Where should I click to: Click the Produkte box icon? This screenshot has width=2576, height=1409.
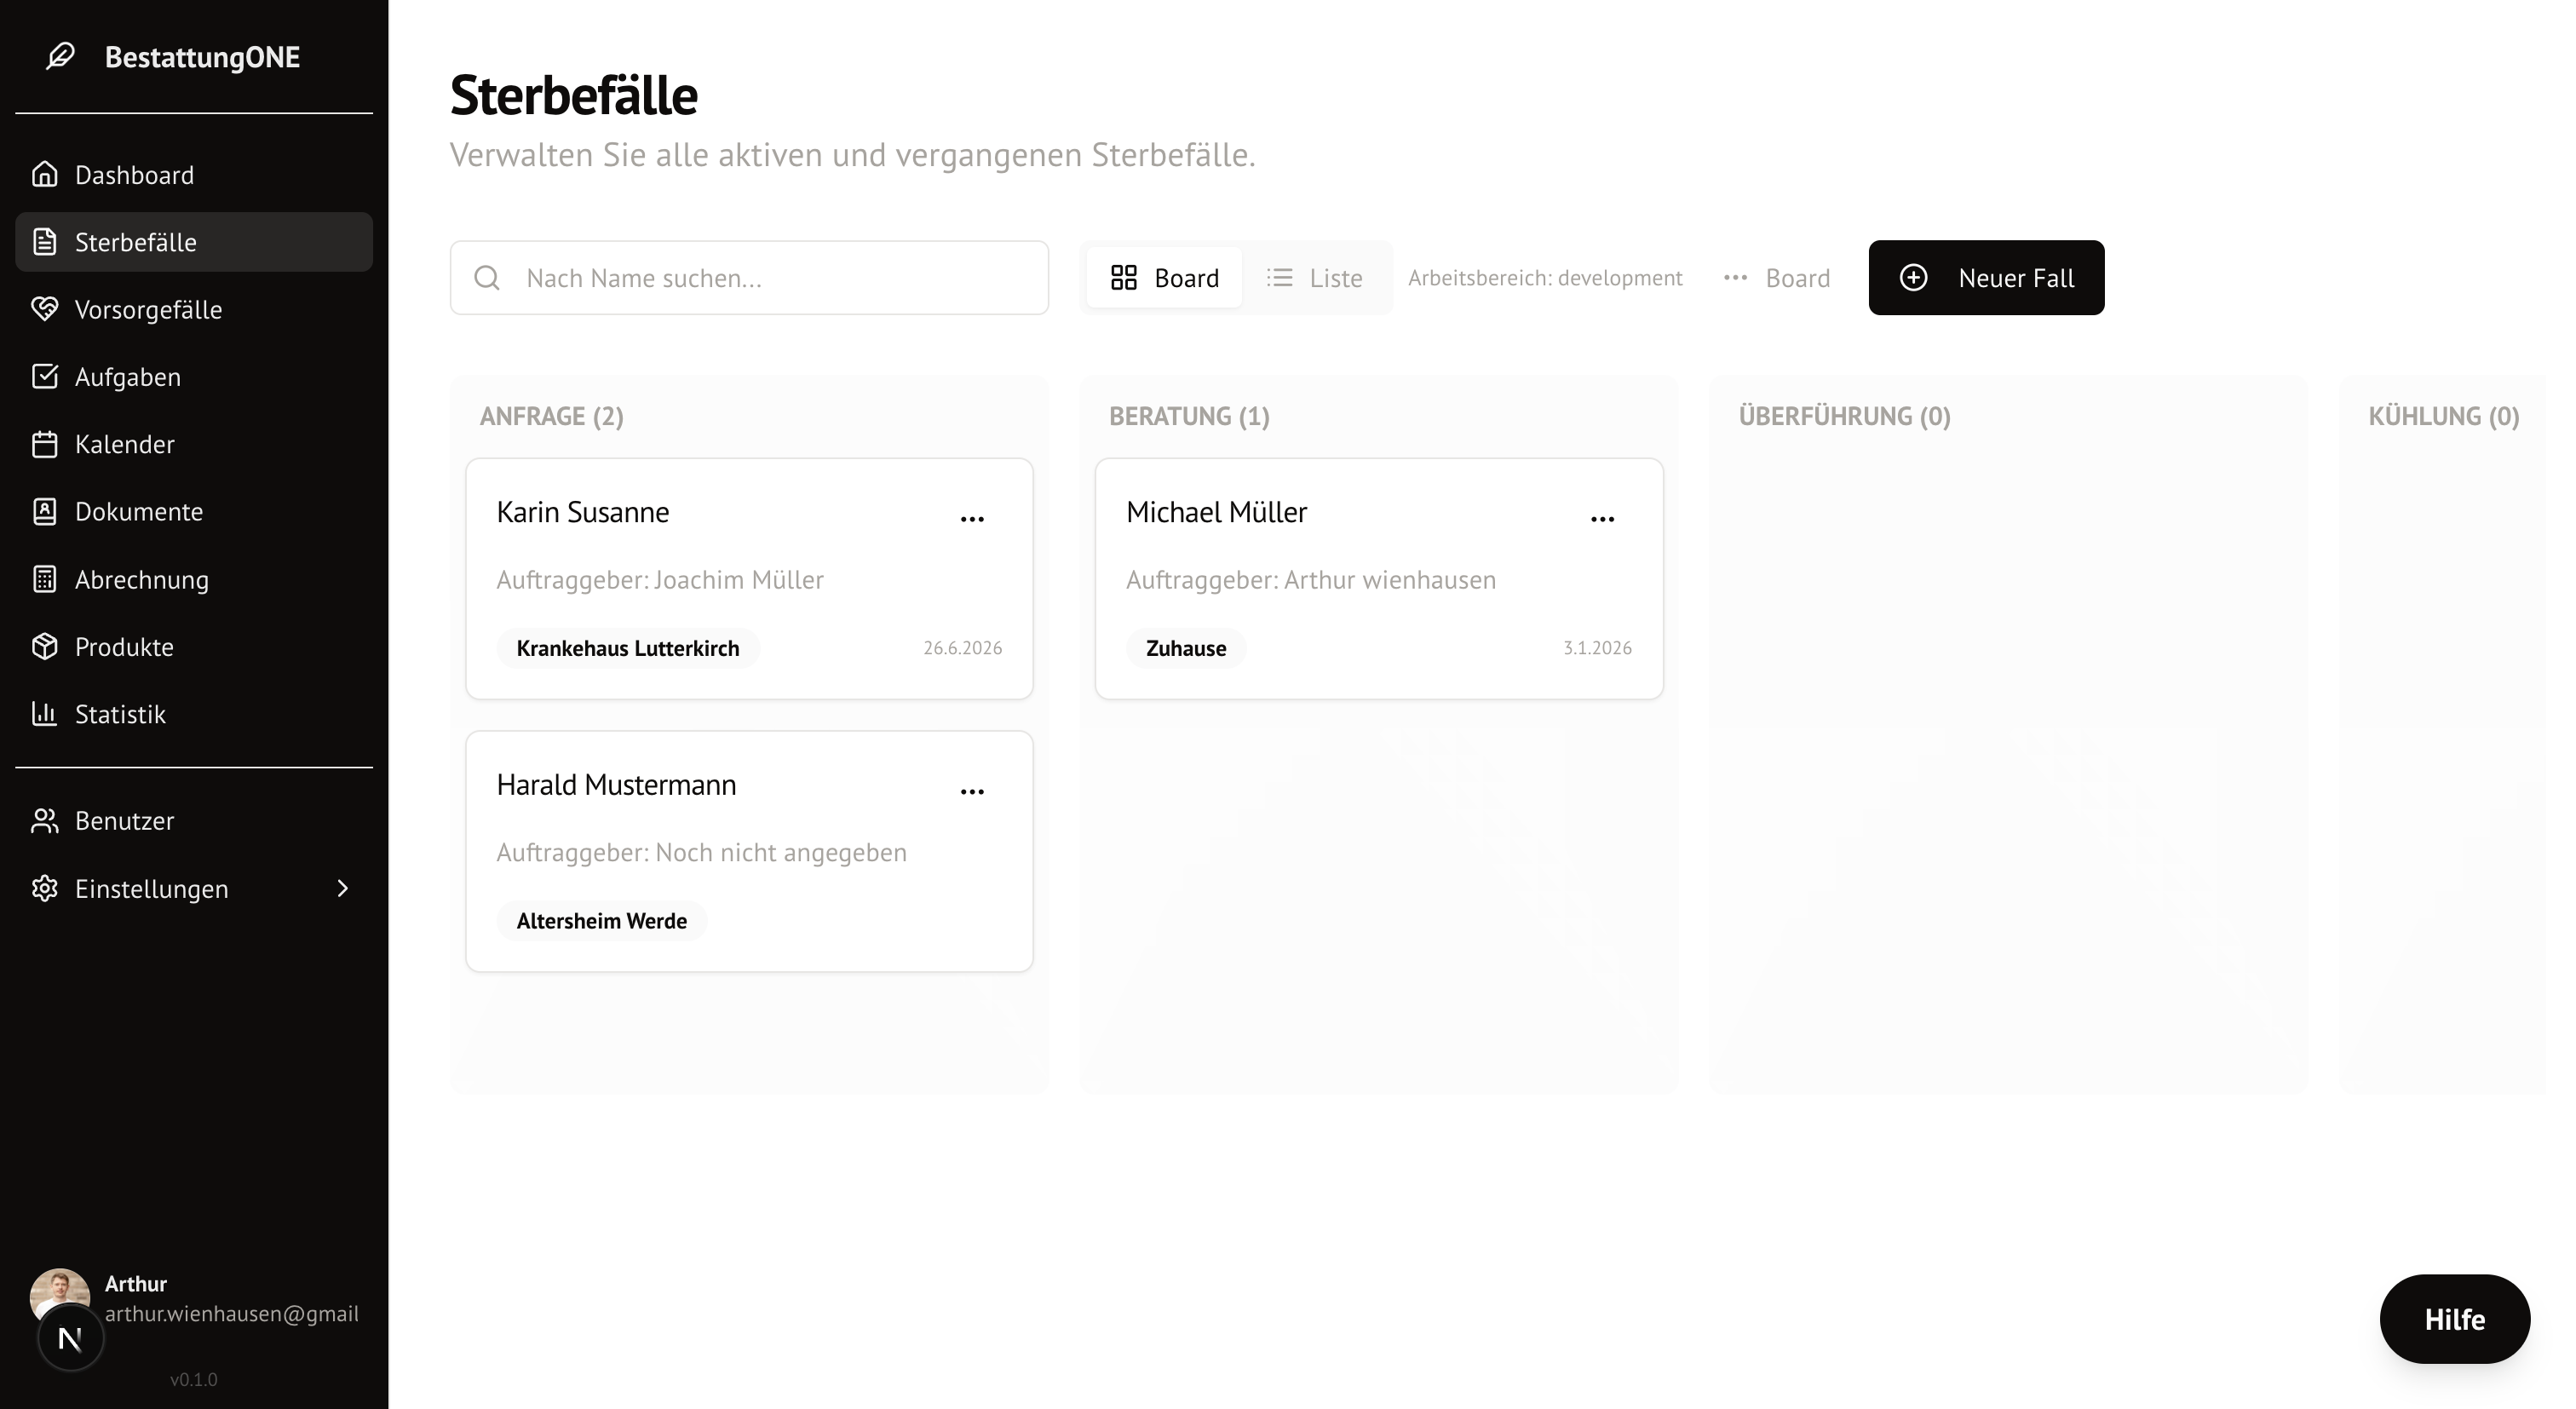point(44,646)
